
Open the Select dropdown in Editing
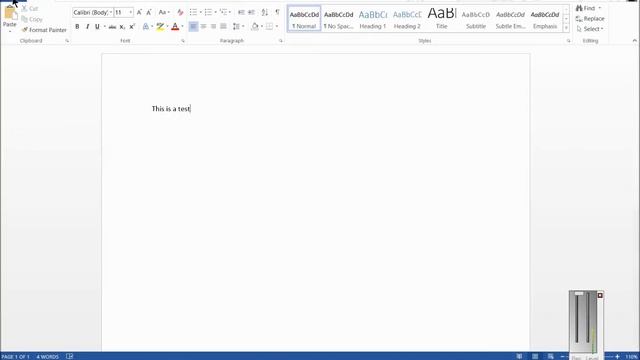click(x=590, y=29)
